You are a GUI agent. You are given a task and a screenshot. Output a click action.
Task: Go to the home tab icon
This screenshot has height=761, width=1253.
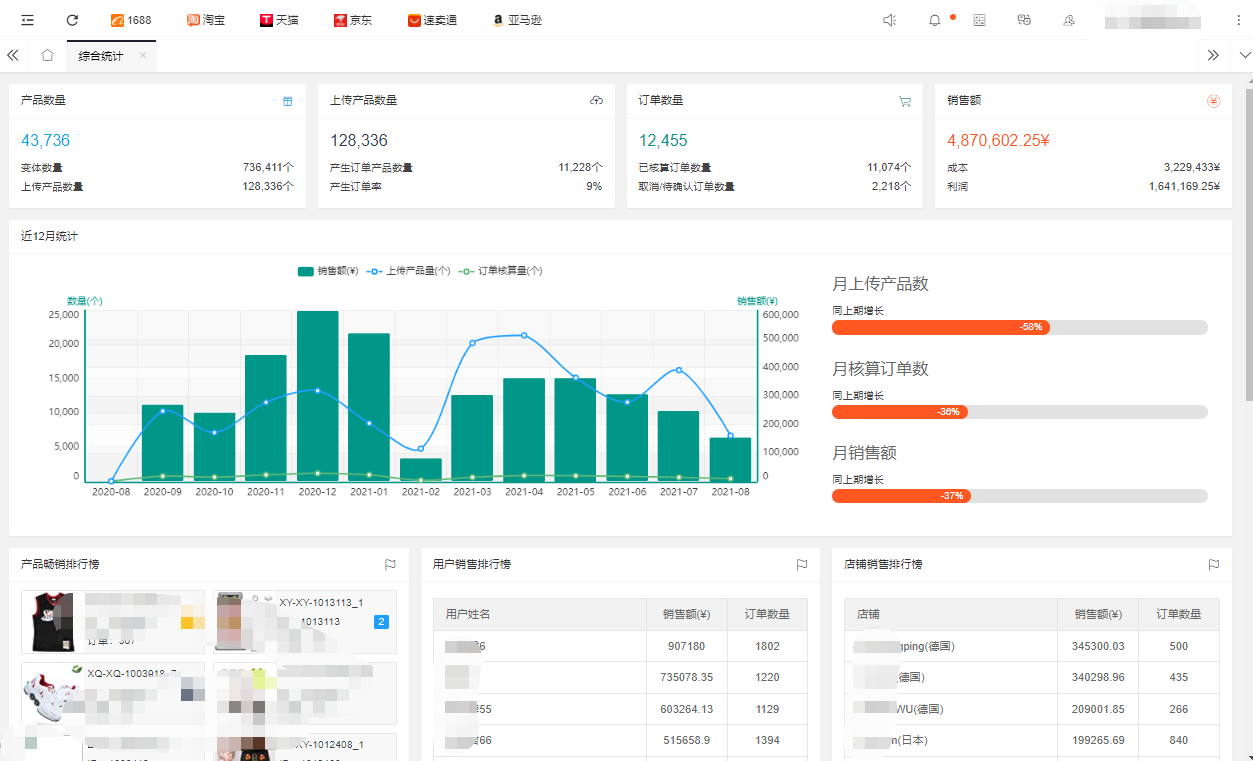[x=47, y=56]
